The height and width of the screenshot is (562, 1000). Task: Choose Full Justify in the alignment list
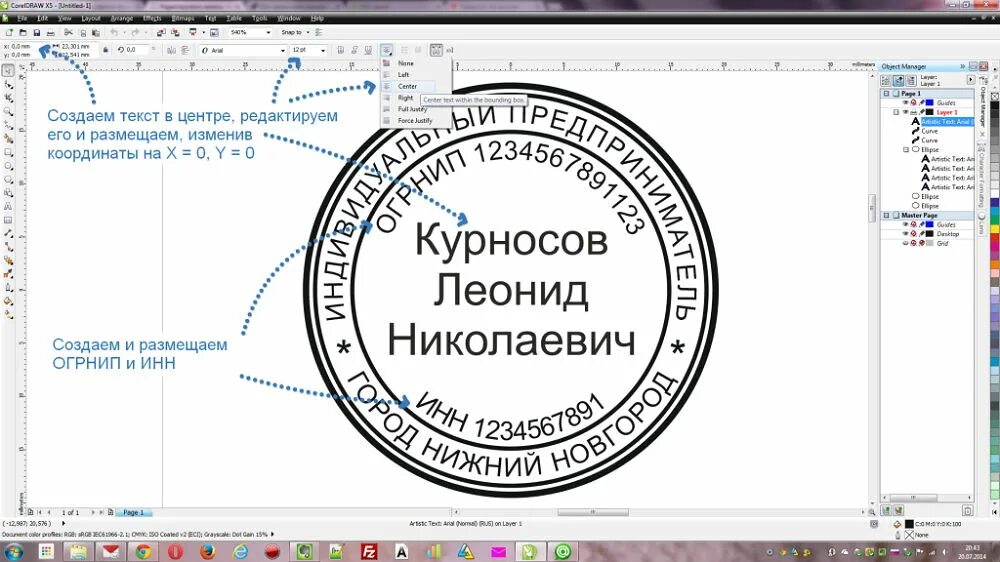pos(412,109)
